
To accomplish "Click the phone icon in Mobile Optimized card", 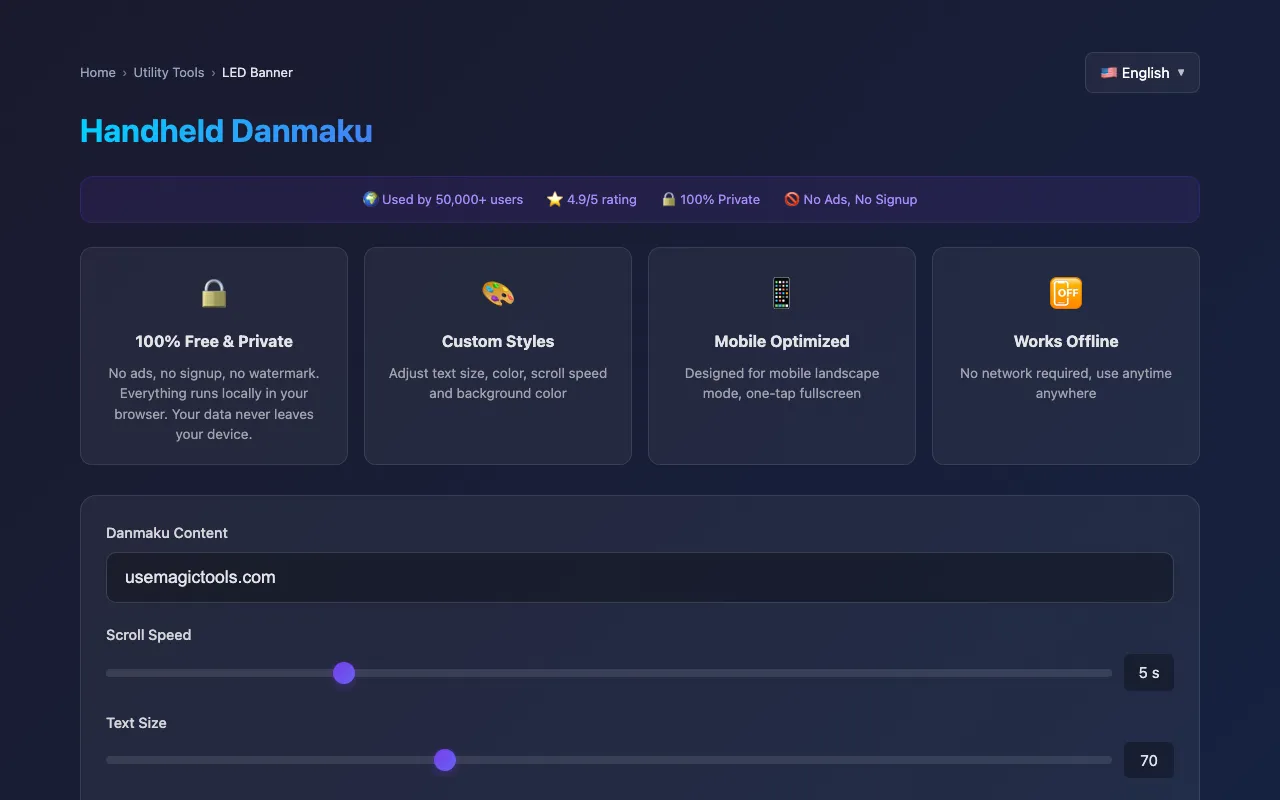I will [x=782, y=293].
